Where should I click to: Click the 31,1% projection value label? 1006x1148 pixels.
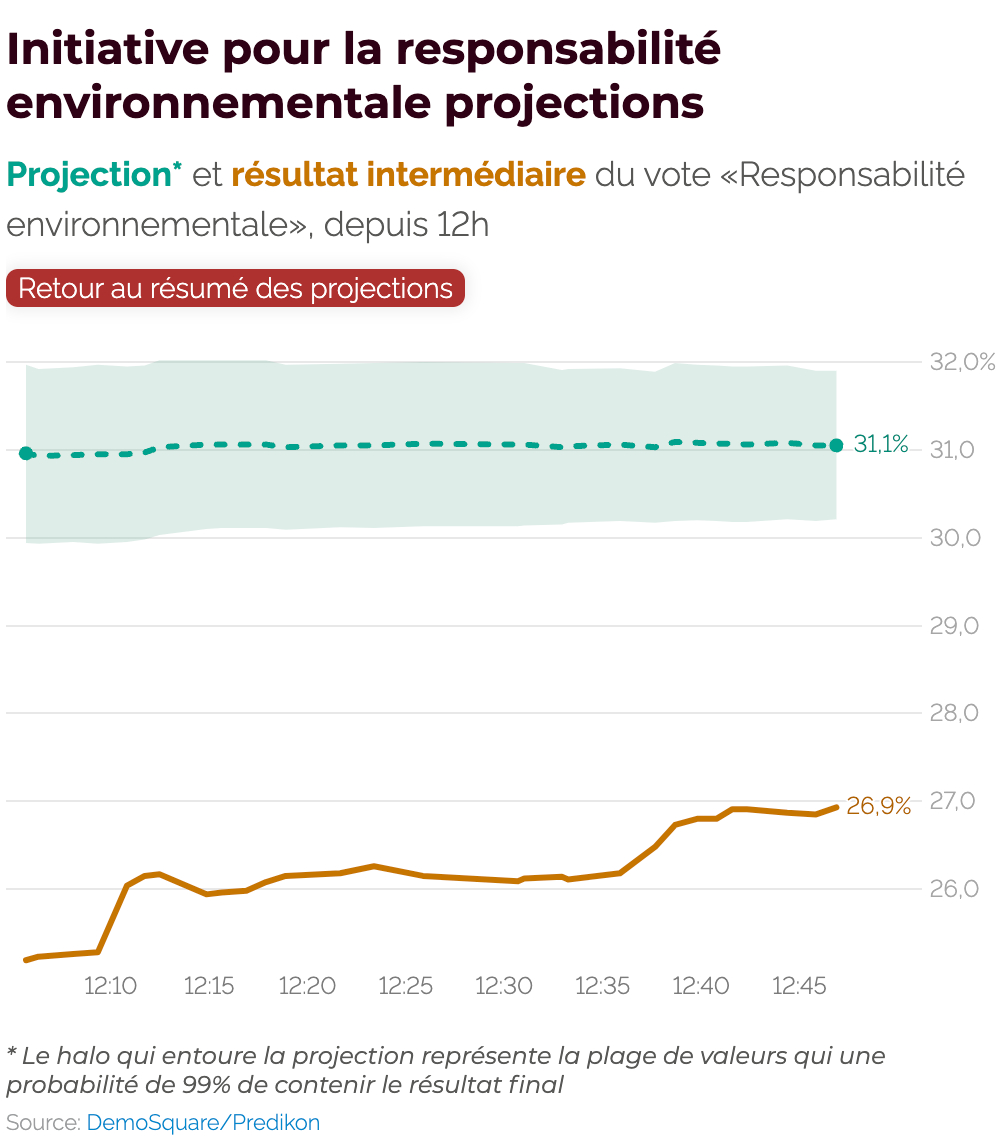pos(881,445)
